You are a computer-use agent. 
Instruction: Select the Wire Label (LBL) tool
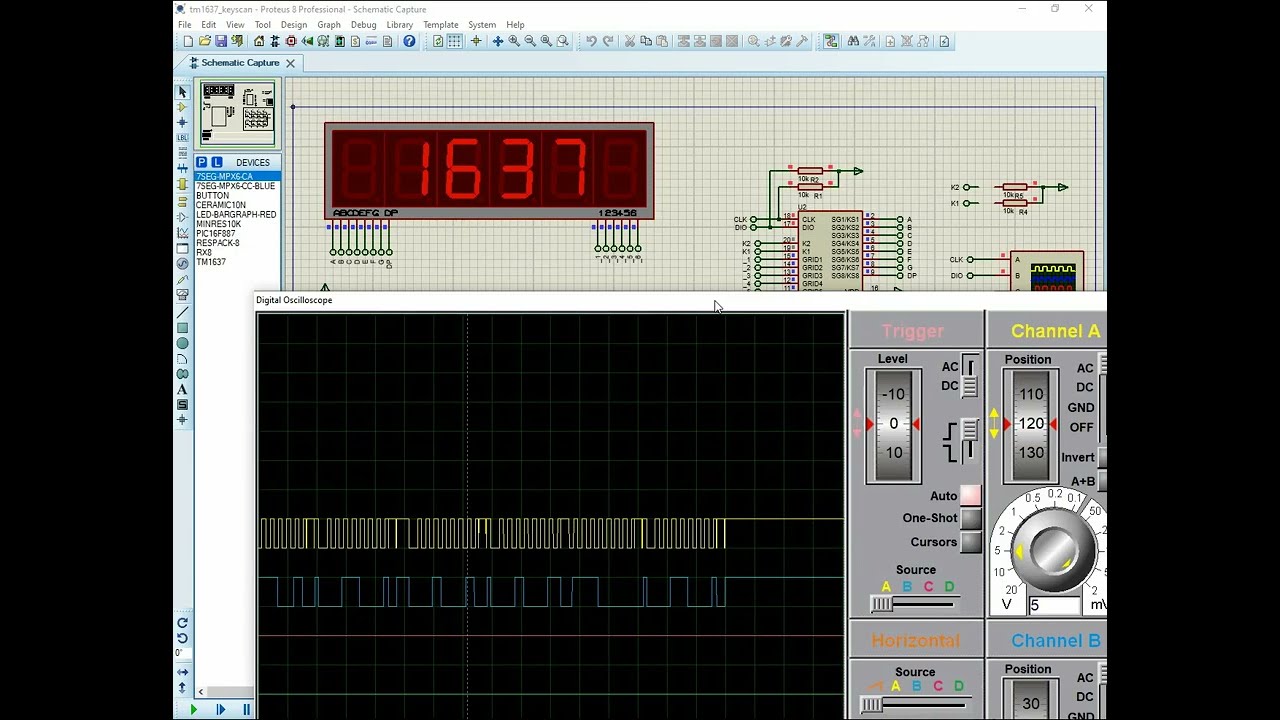182,137
